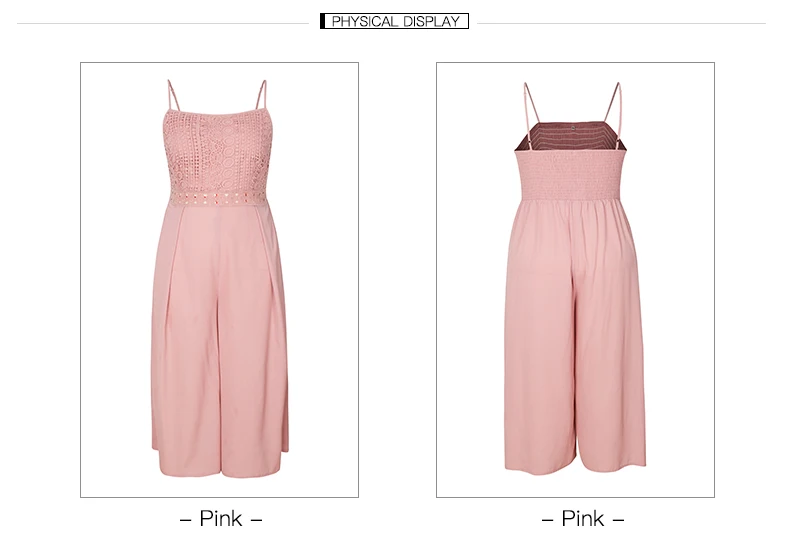Open the front view jumpsuit image

(219, 280)
